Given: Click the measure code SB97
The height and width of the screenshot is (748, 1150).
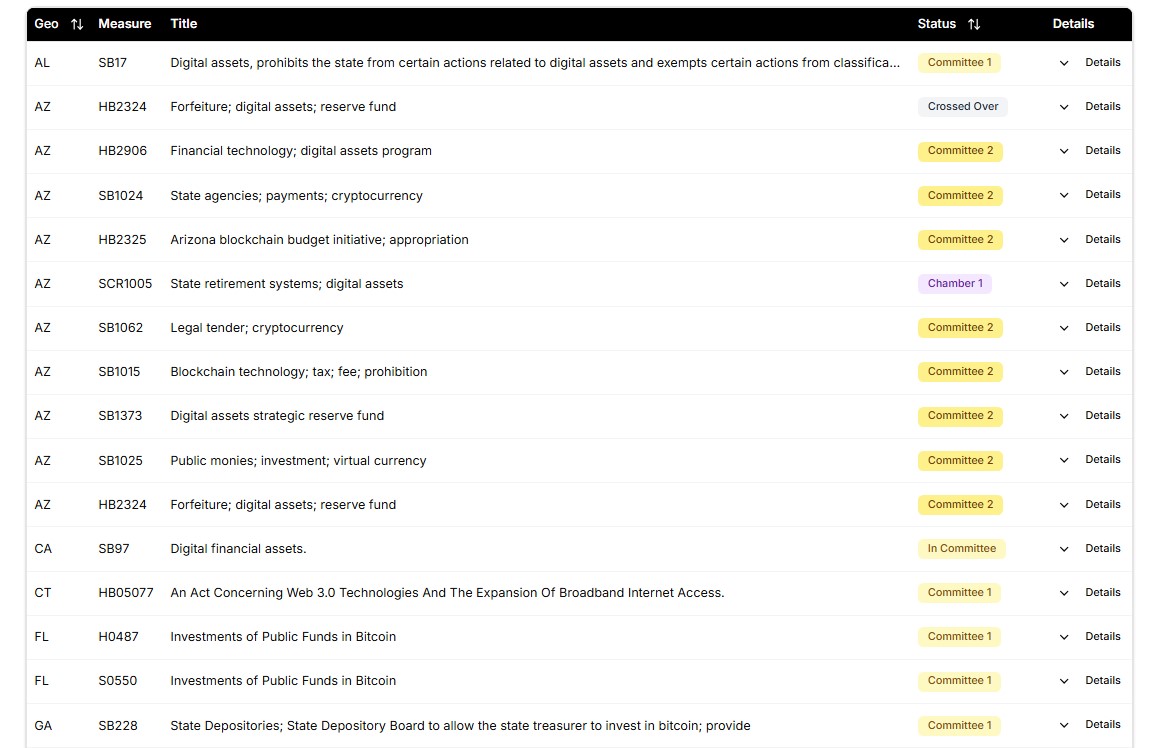Looking at the screenshot, I should pyautogui.click(x=114, y=549).
